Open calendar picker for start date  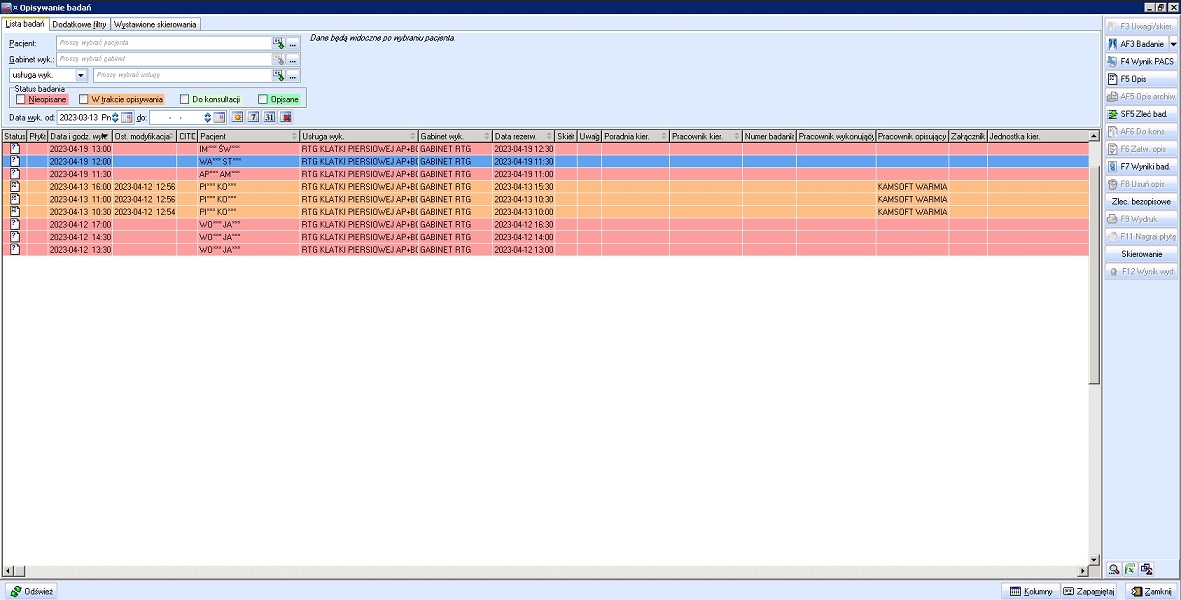(x=127, y=118)
